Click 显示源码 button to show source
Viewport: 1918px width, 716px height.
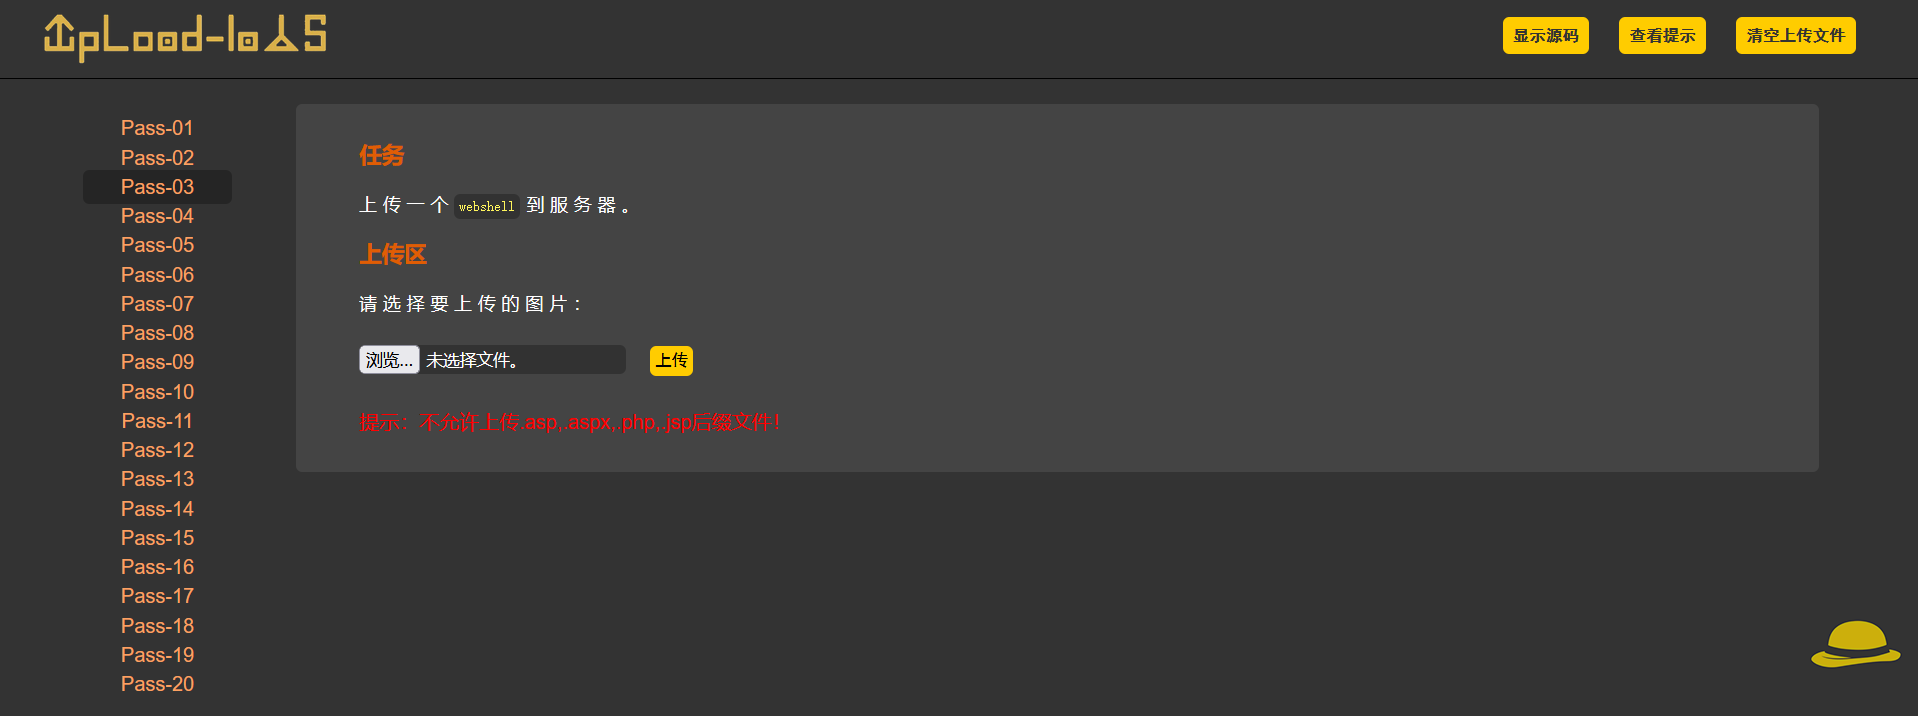(x=1545, y=36)
